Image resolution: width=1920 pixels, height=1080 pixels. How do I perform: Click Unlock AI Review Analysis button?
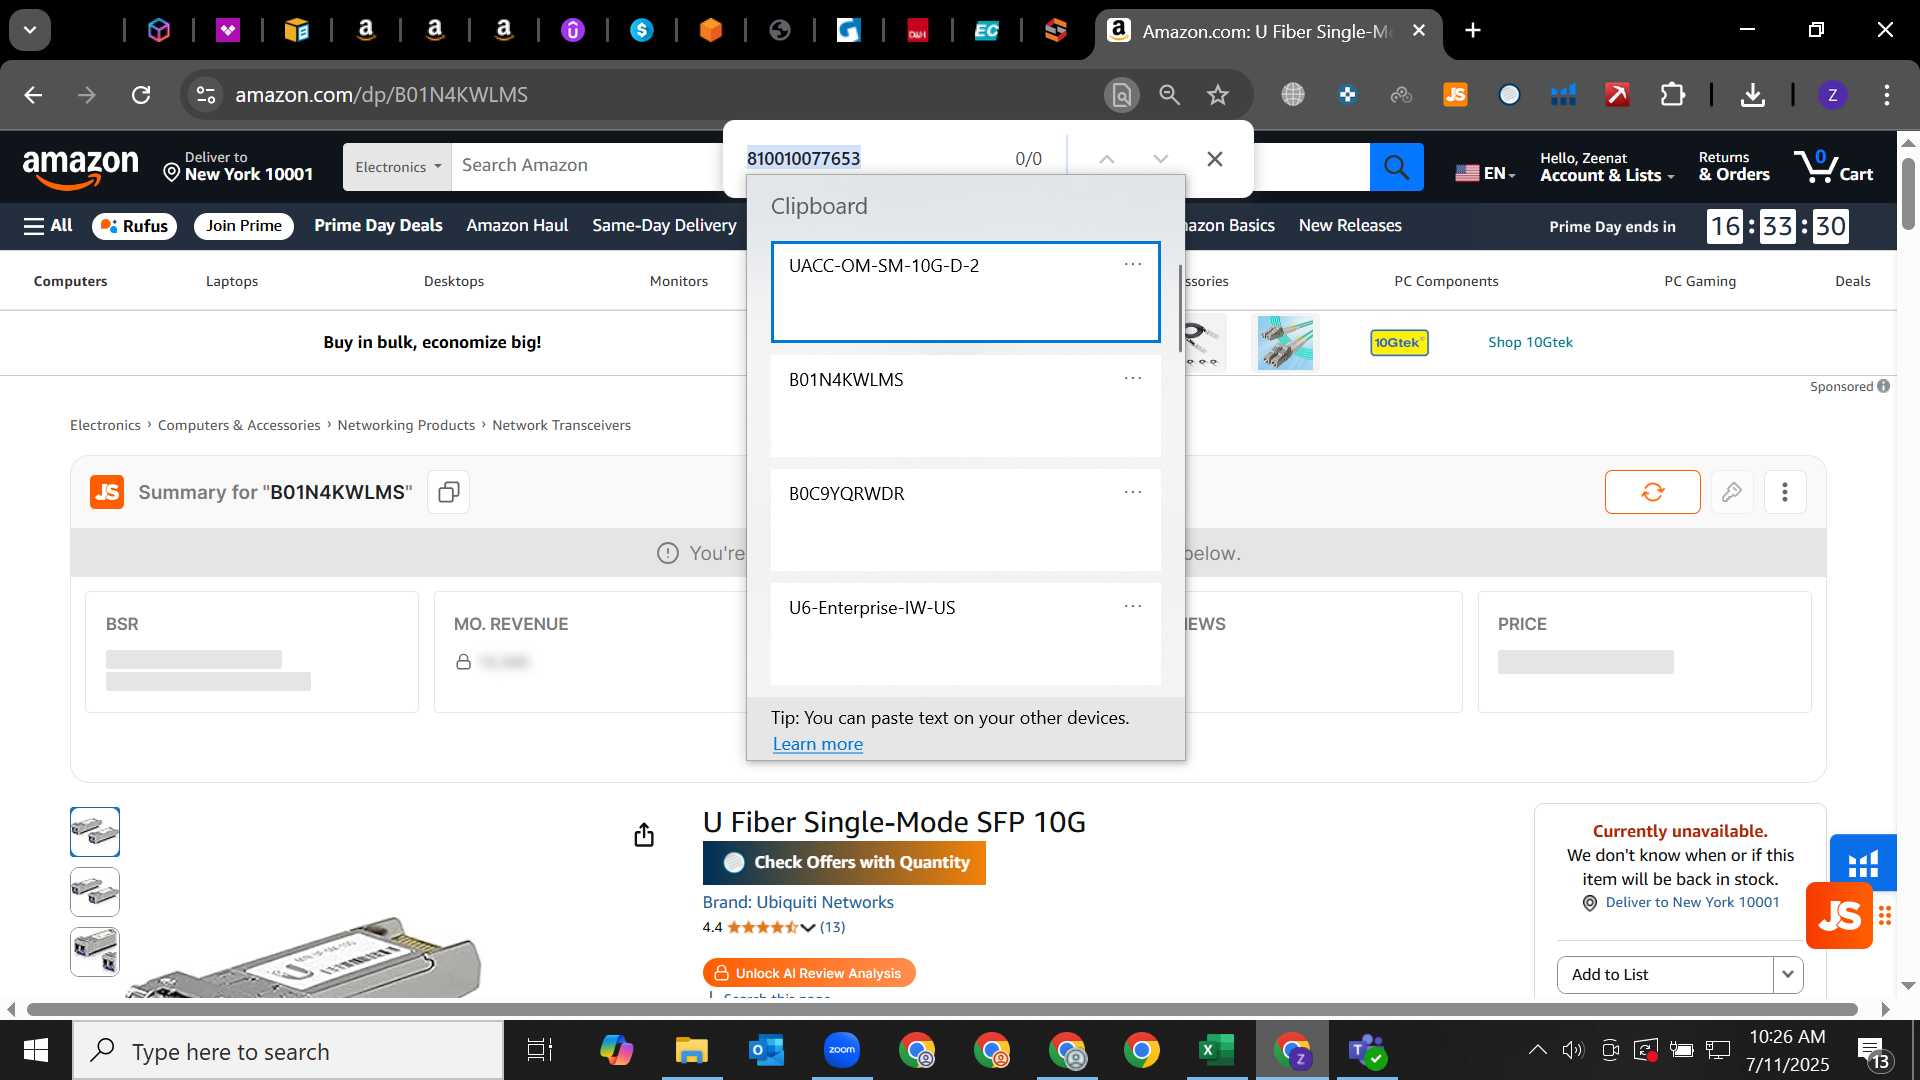pyautogui.click(x=809, y=973)
